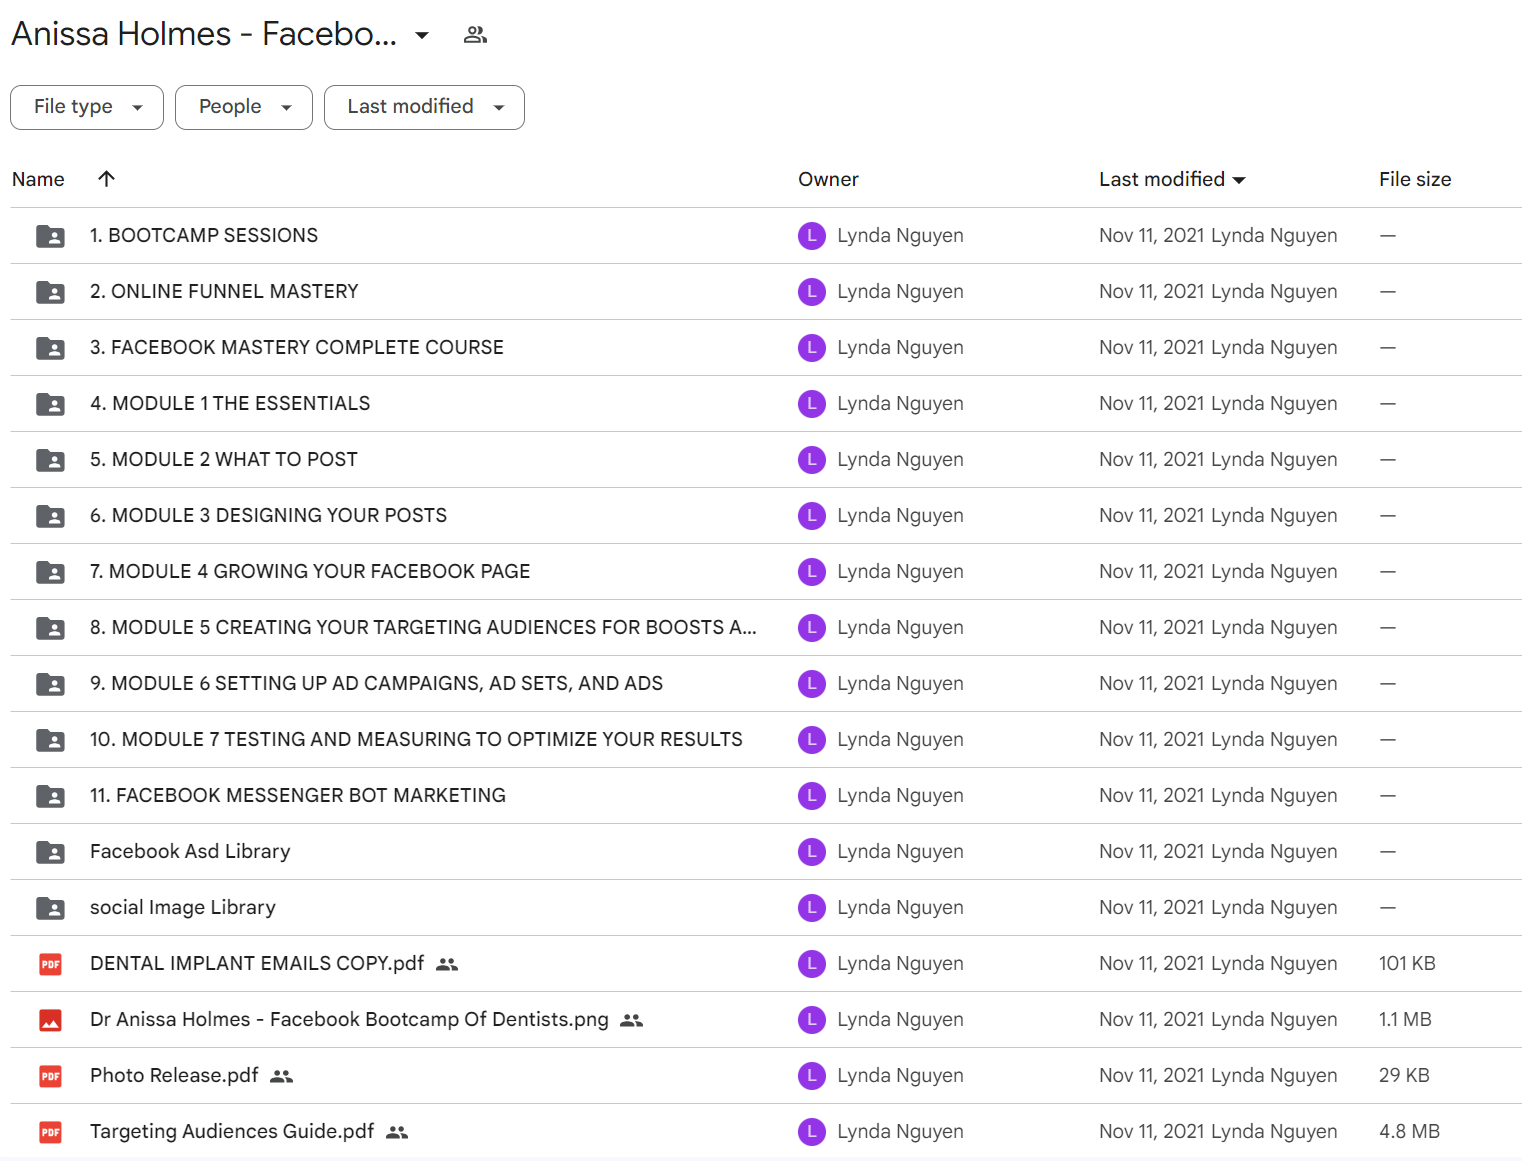Screen dimensions: 1522x1161
Task: Click owner avatar in Targeting Audiences Guide.pdf row
Action: 812,1132
